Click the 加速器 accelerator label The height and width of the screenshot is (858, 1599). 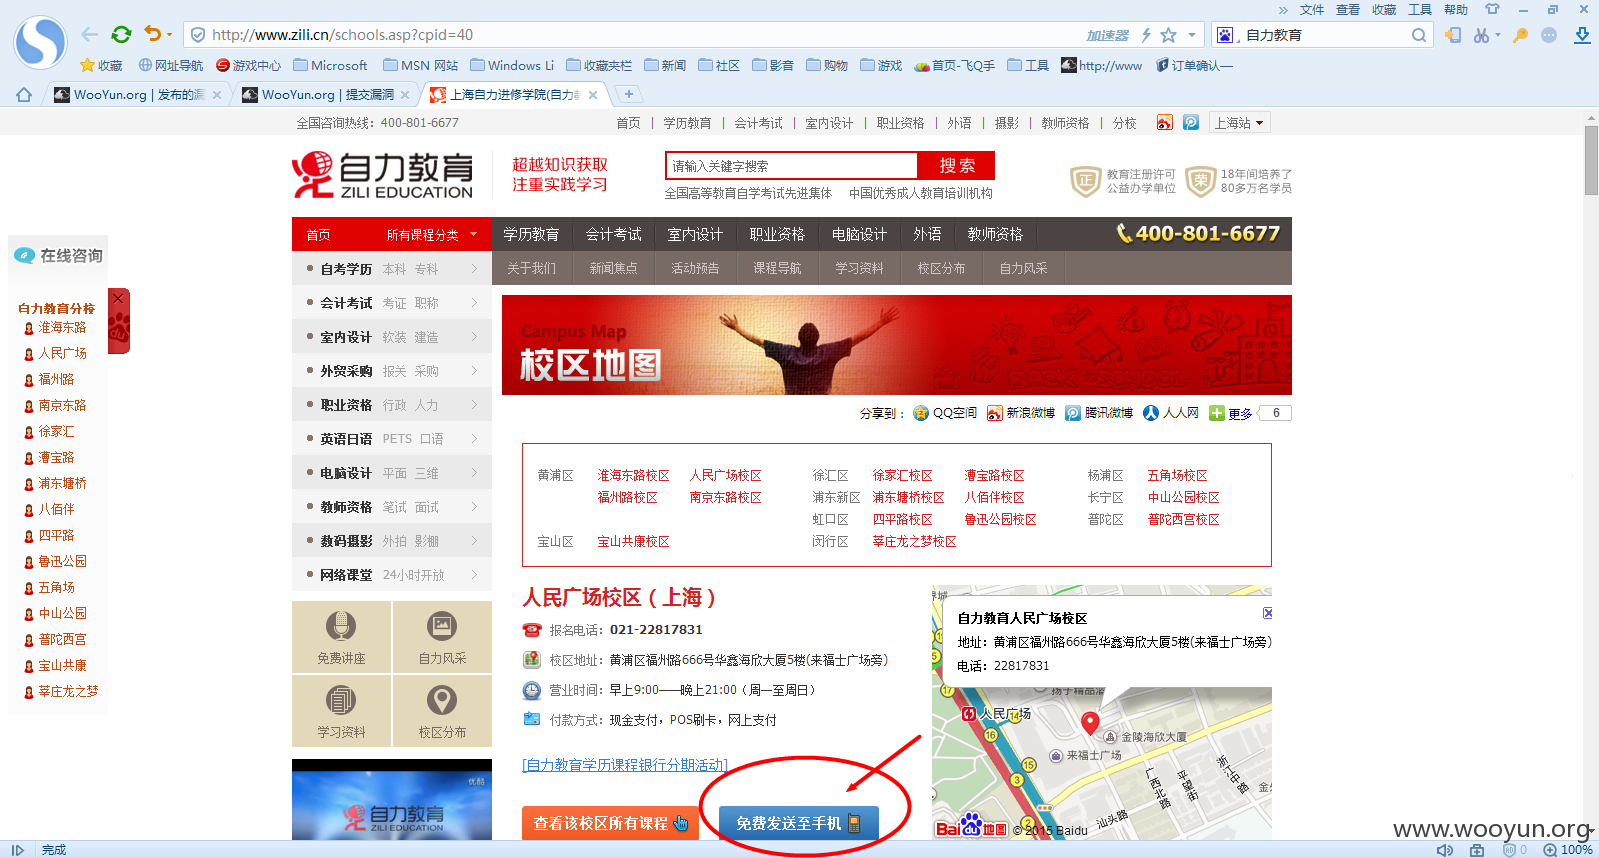[x=1107, y=35]
